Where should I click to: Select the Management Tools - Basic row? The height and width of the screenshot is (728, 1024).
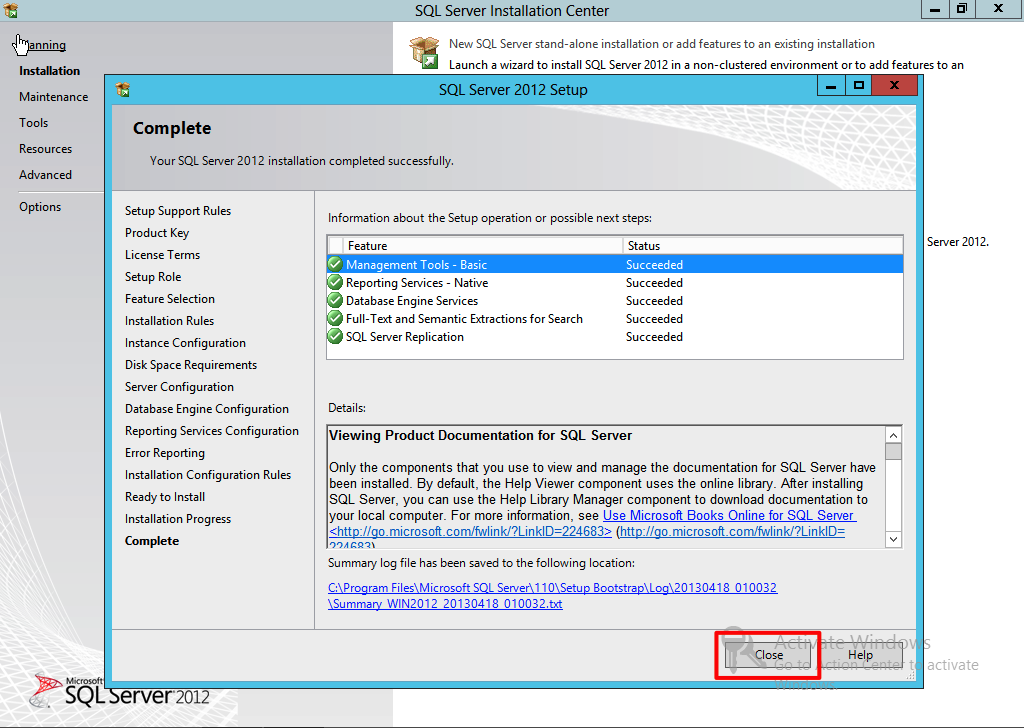(x=615, y=264)
